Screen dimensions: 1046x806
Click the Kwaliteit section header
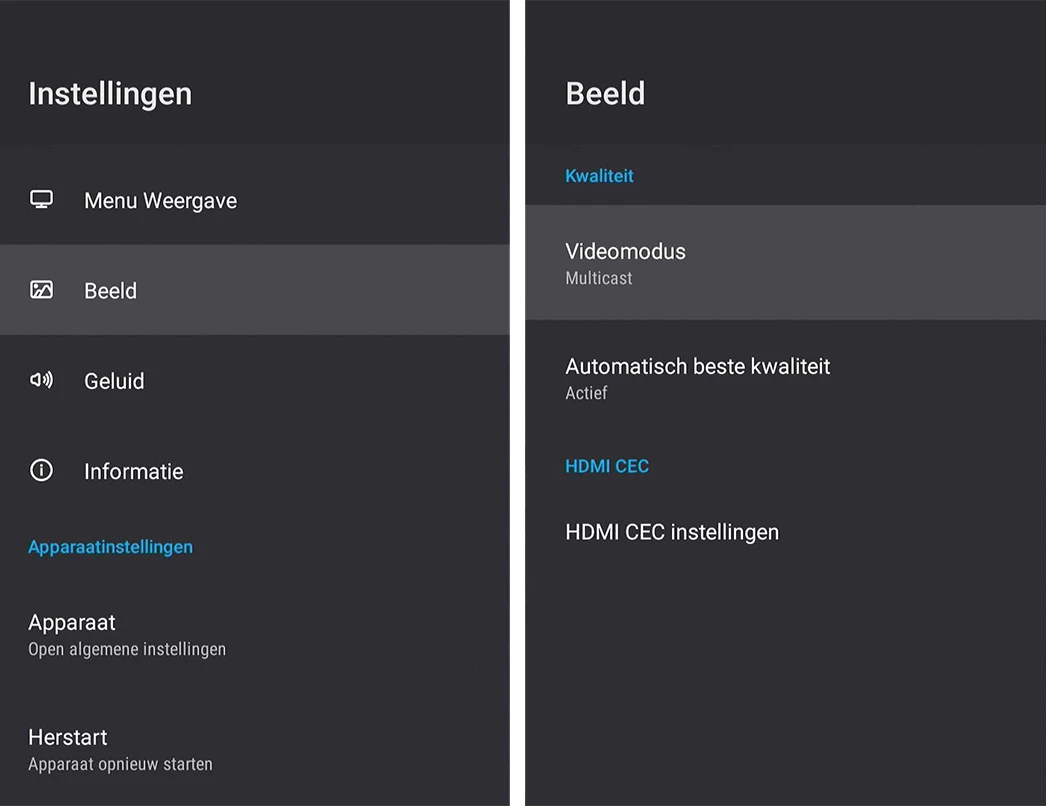pyautogui.click(x=599, y=176)
